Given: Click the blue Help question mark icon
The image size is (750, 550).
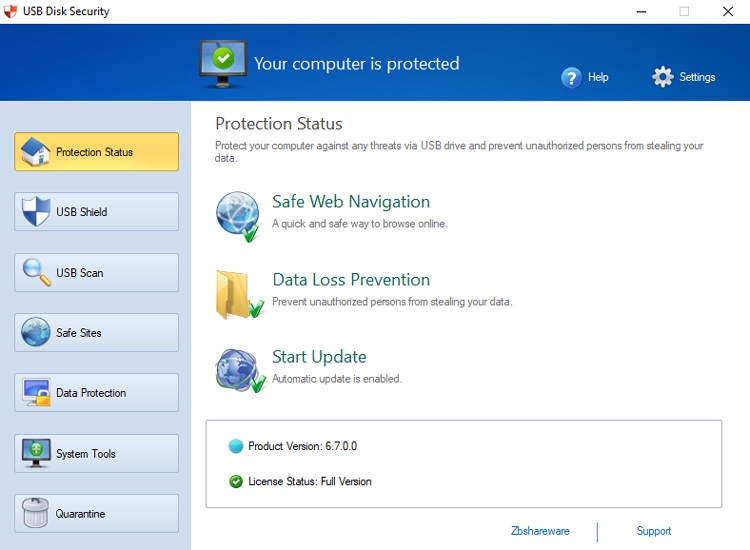Looking at the screenshot, I should [571, 77].
